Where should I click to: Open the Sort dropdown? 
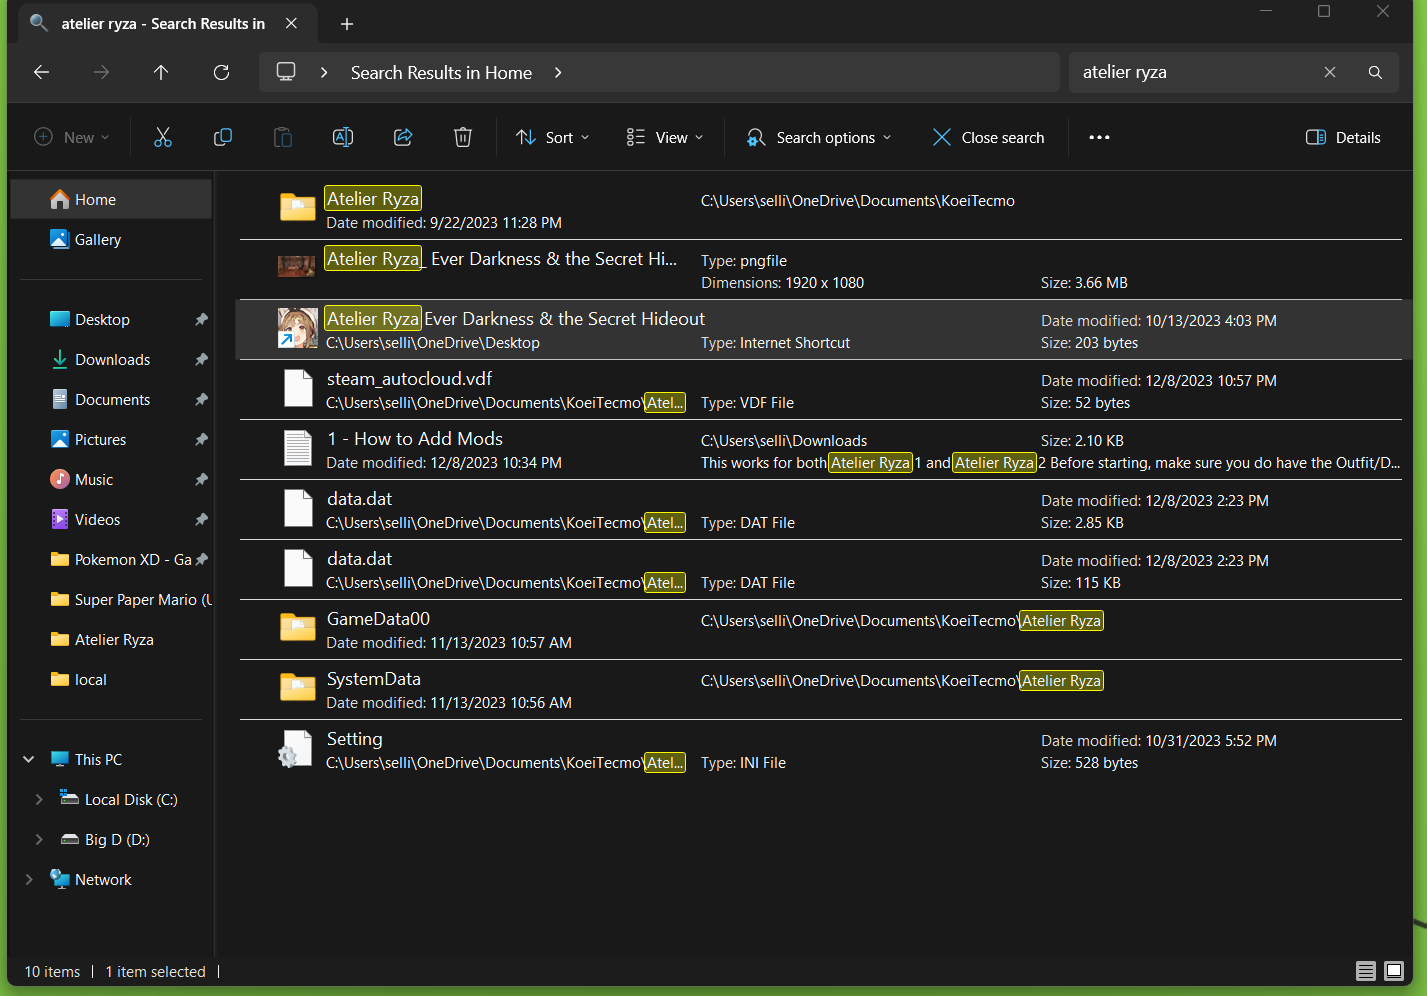552,137
